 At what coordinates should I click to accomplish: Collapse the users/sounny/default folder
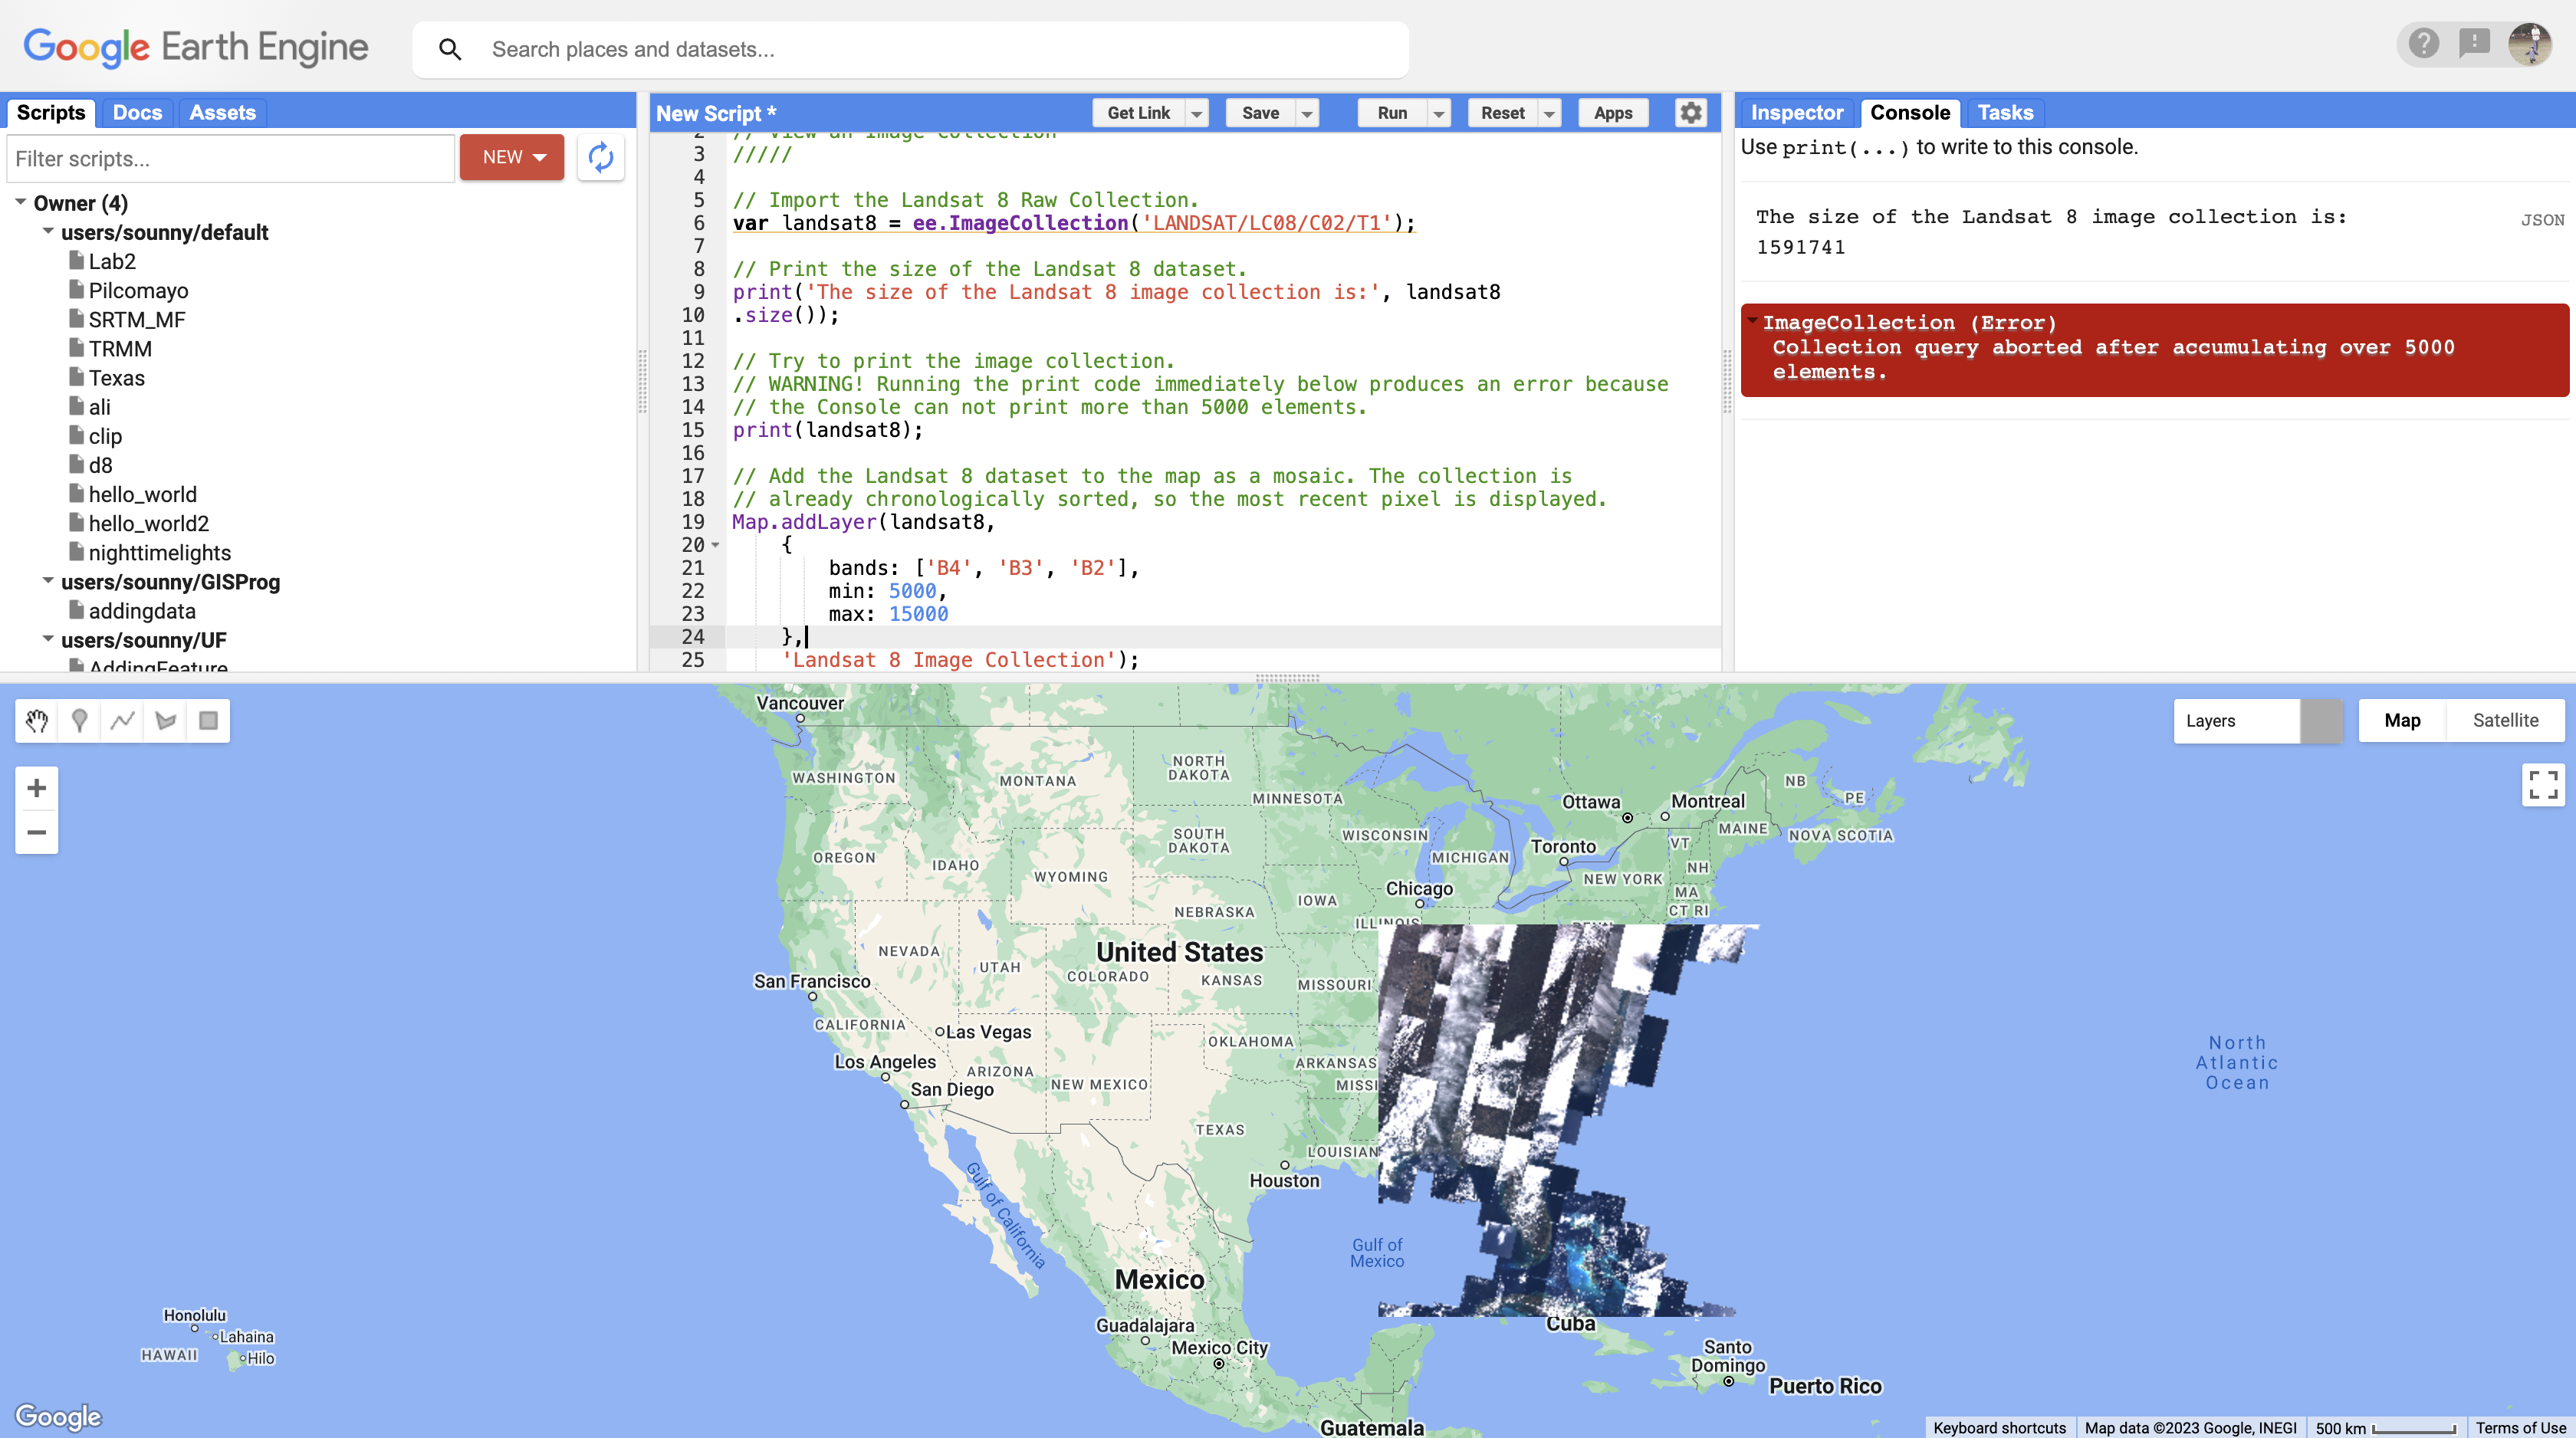tap(48, 232)
